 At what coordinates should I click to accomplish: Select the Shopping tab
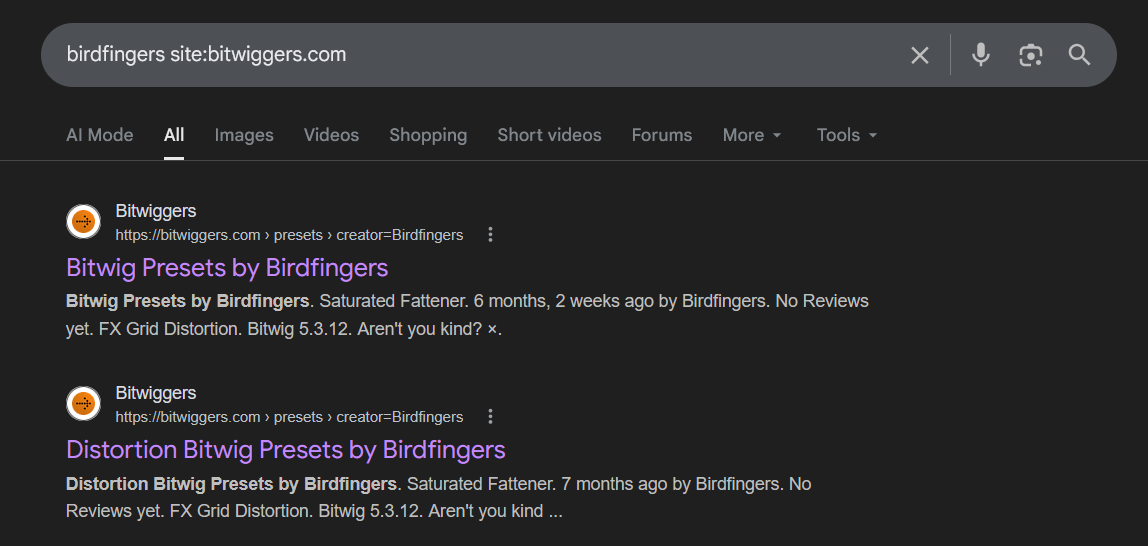pos(428,135)
